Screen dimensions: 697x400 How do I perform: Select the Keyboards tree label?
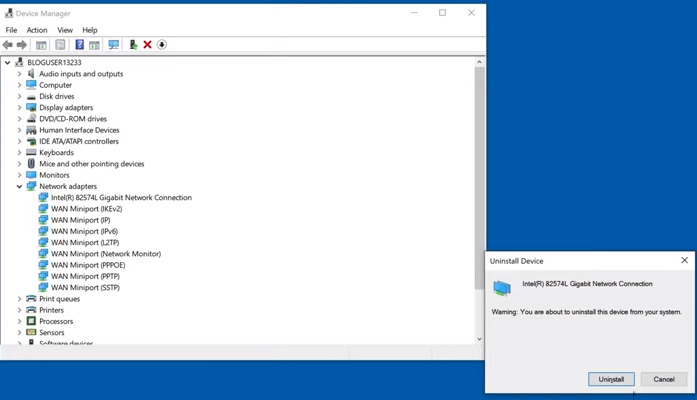56,152
